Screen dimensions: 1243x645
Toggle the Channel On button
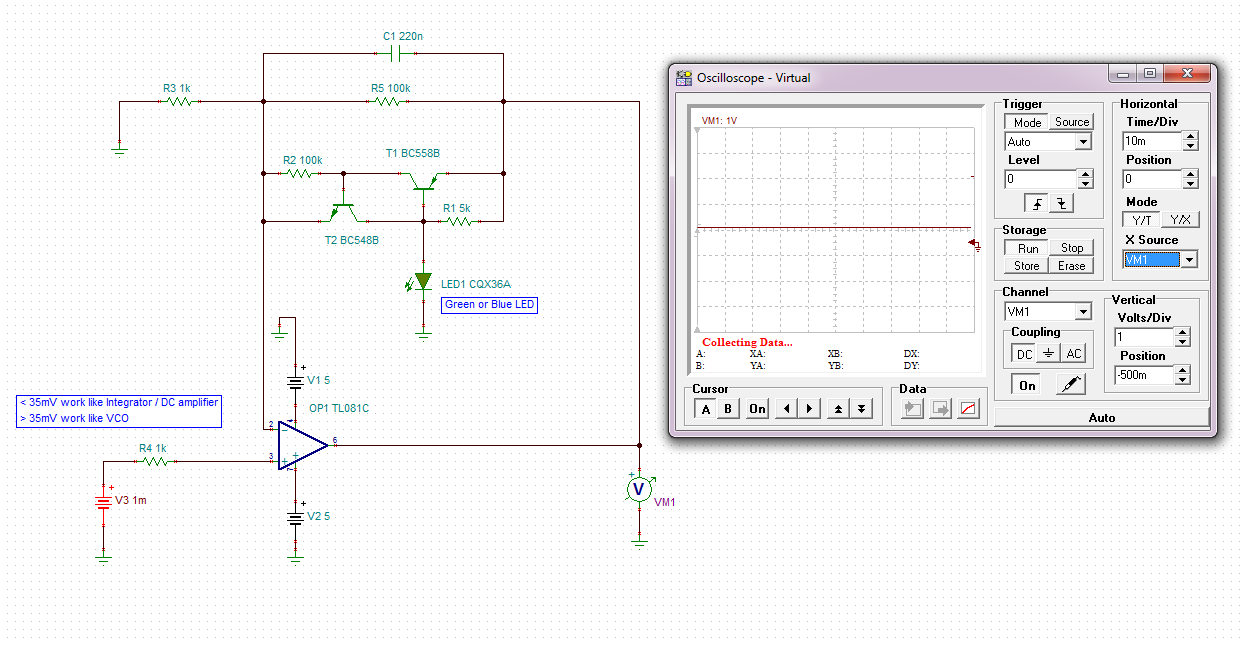tap(1027, 385)
